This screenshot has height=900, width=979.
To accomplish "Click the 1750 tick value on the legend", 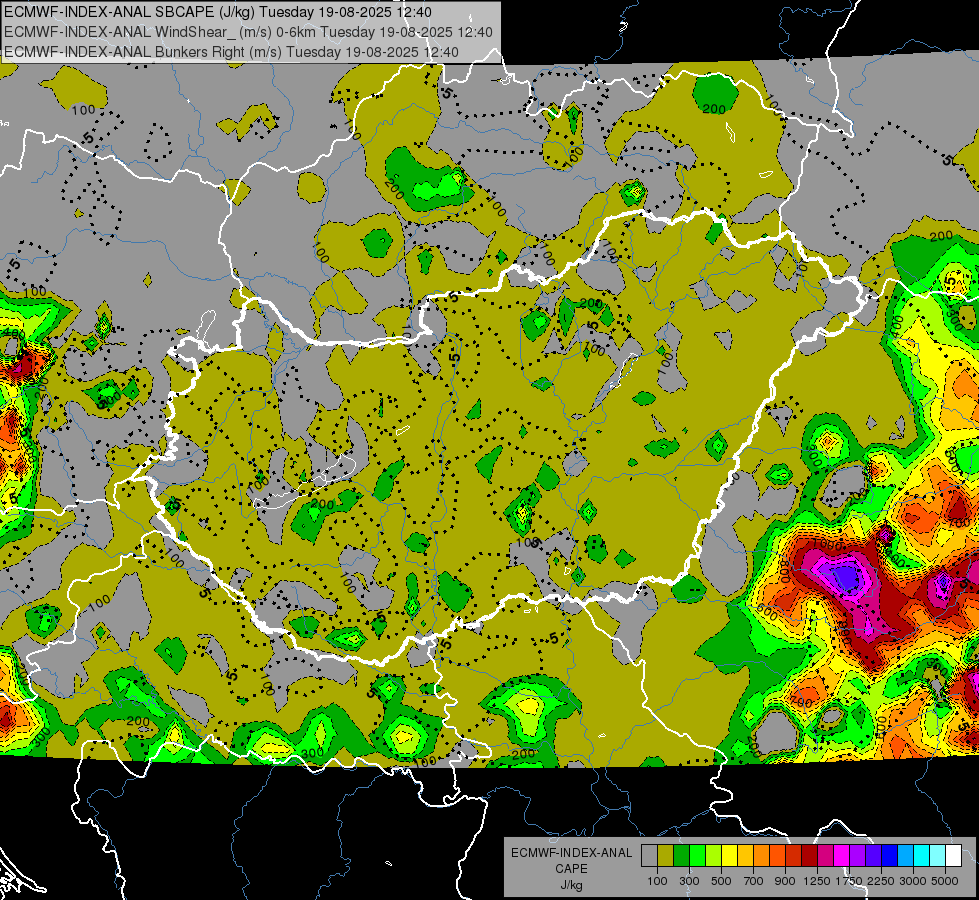I will click(x=849, y=881).
